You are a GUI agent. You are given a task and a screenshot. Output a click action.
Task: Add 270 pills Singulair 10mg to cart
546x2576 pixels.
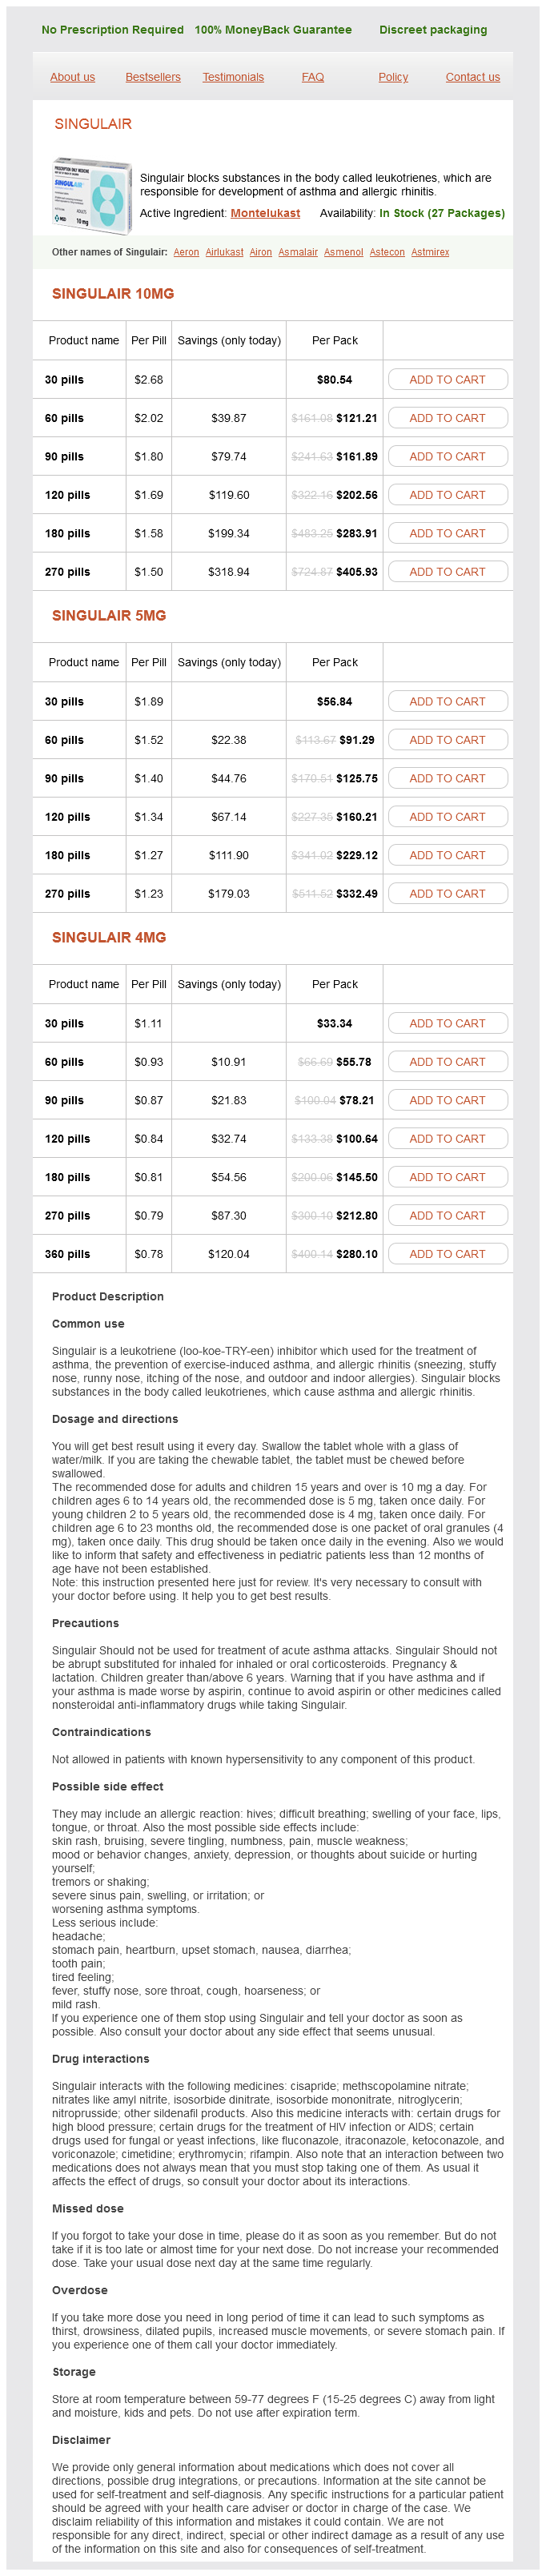pyautogui.click(x=447, y=572)
